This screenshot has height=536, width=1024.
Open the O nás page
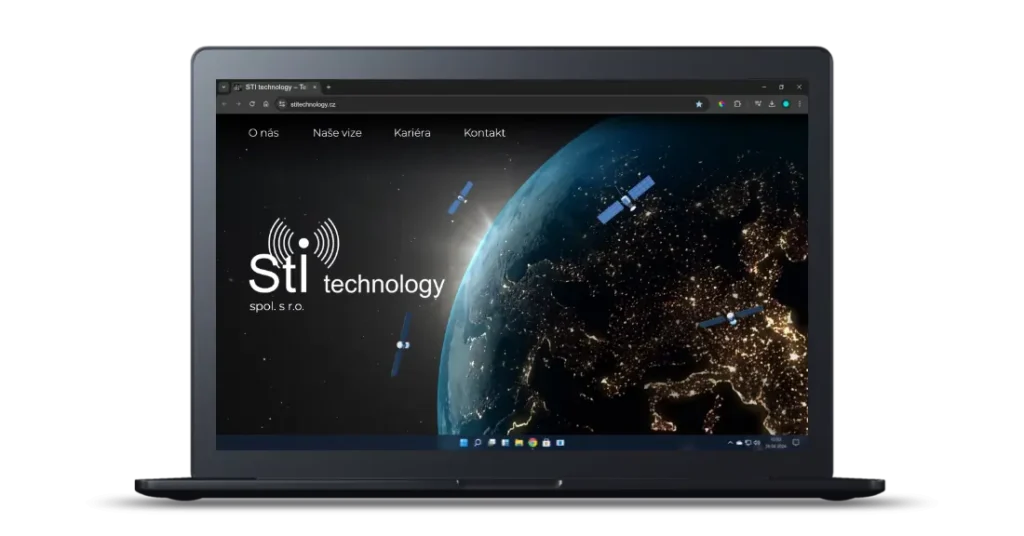[x=263, y=133]
